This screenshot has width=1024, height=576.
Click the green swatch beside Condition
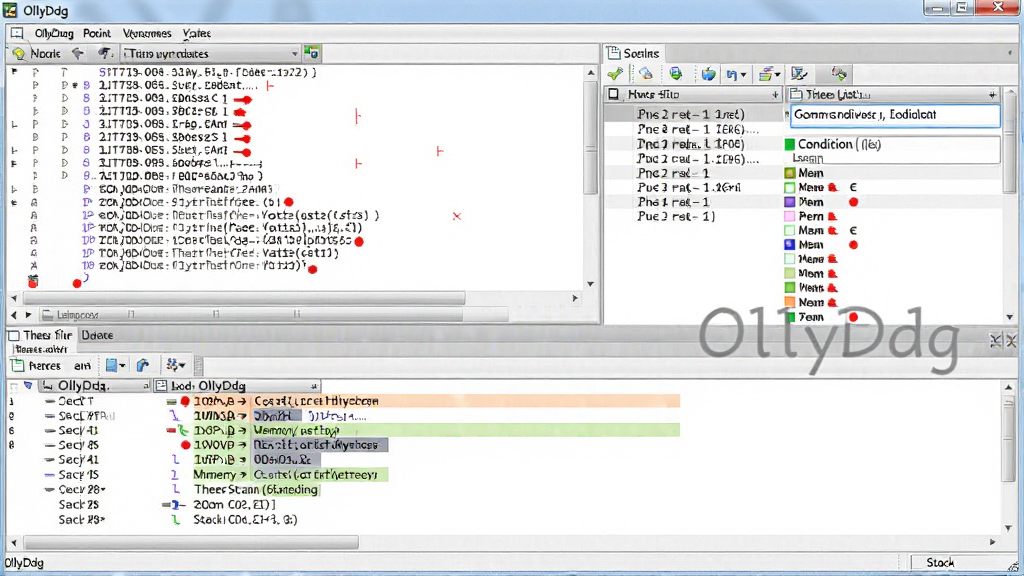[790, 144]
